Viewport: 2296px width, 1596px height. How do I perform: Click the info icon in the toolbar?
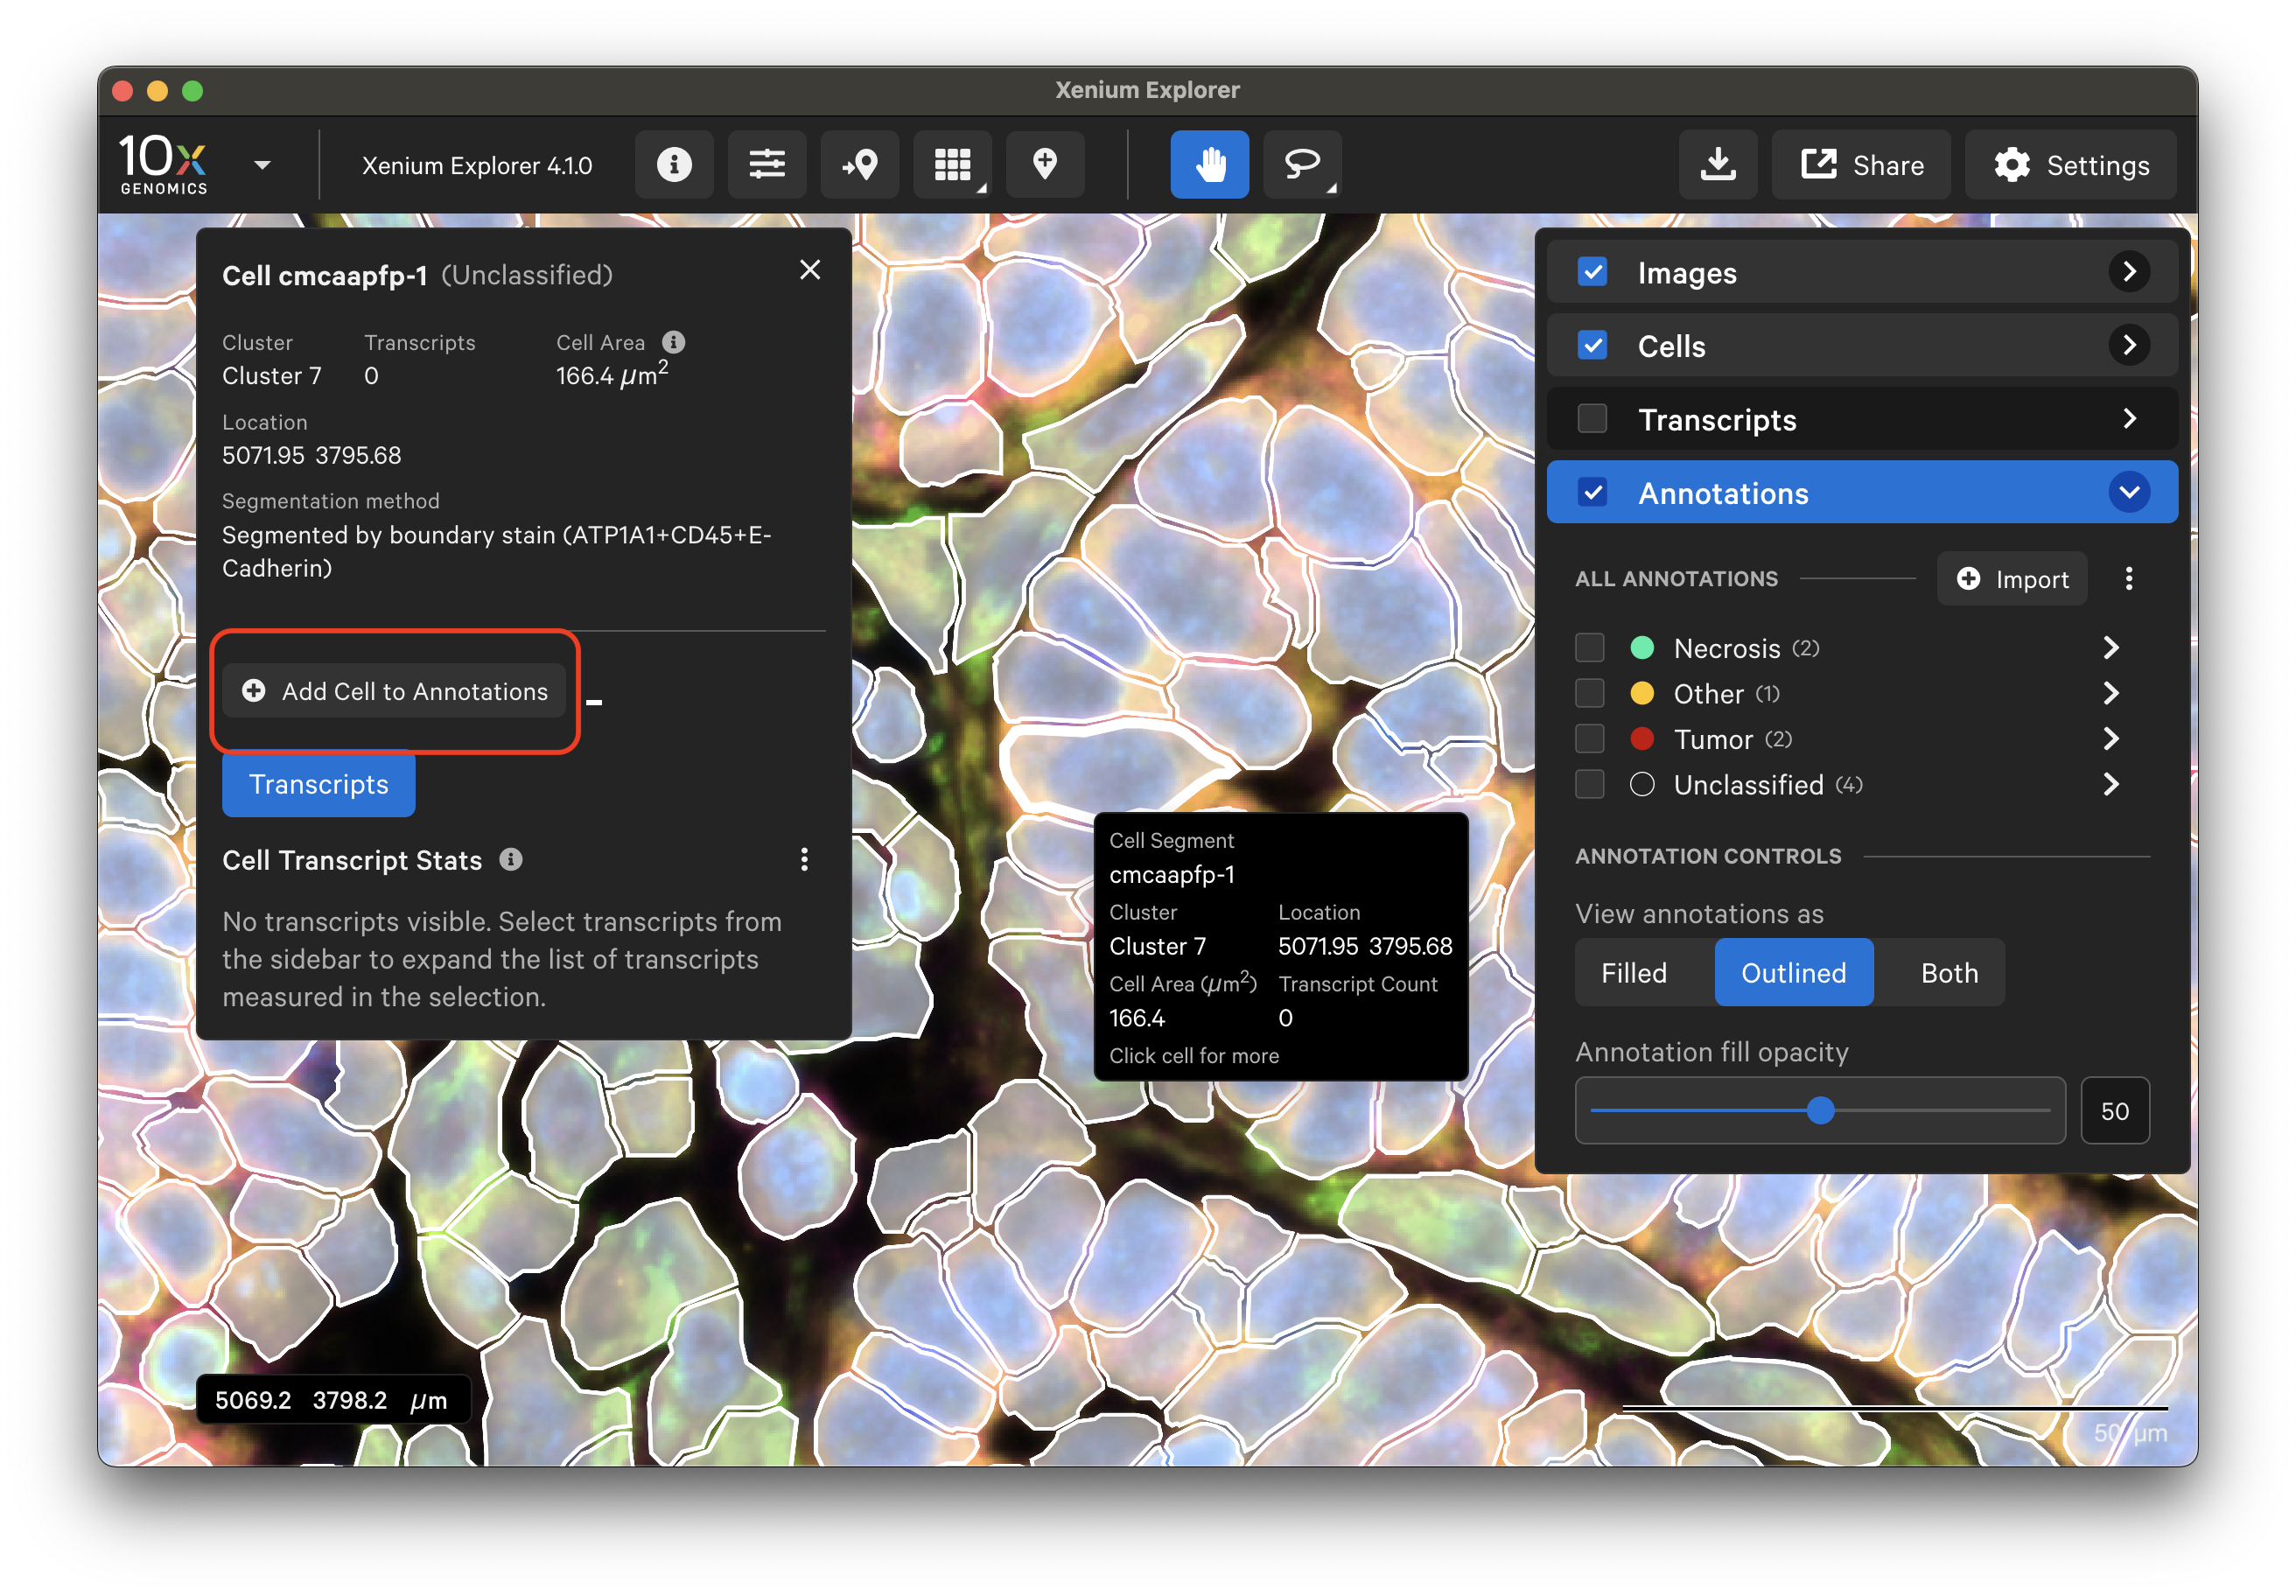674,164
